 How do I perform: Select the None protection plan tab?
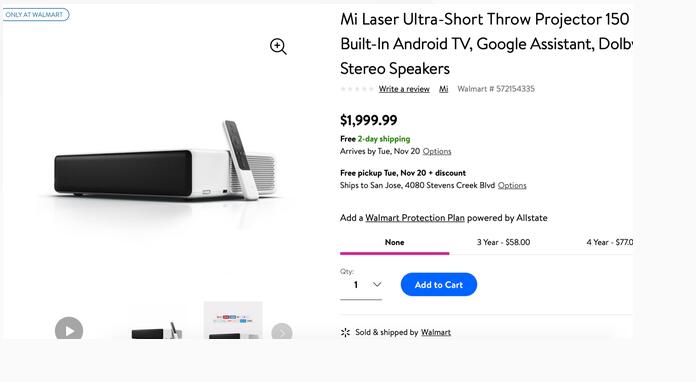pos(395,242)
